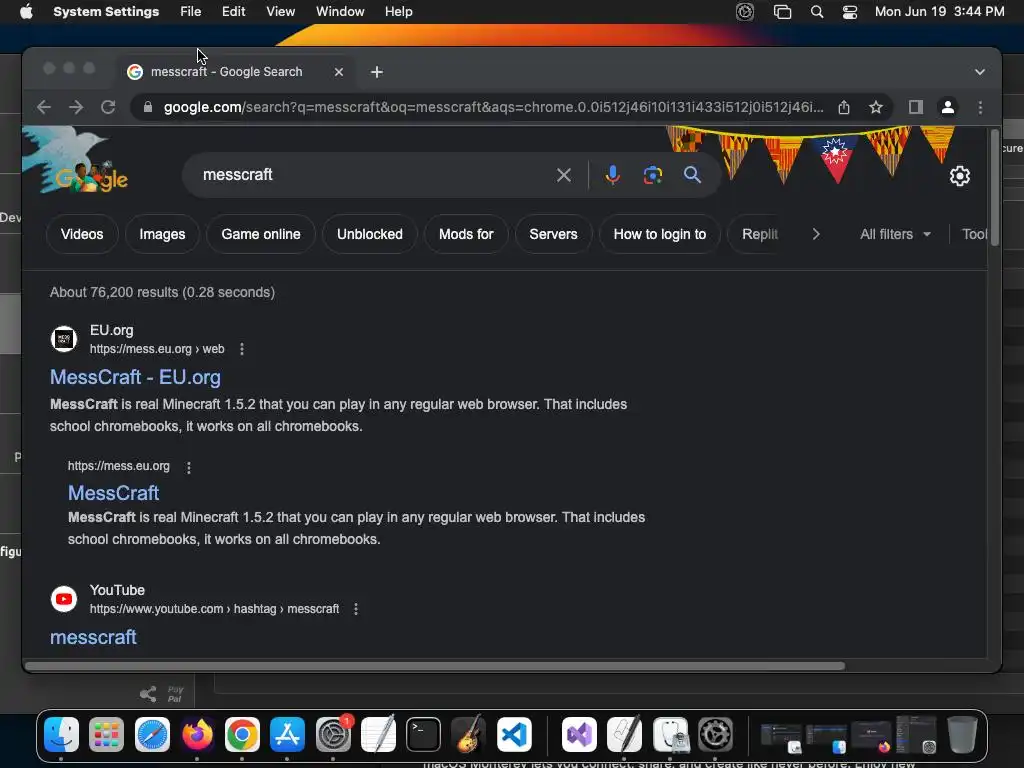Viewport: 1024px width, 768px height.
Task: Filter results by Videos
Action: 82,234
